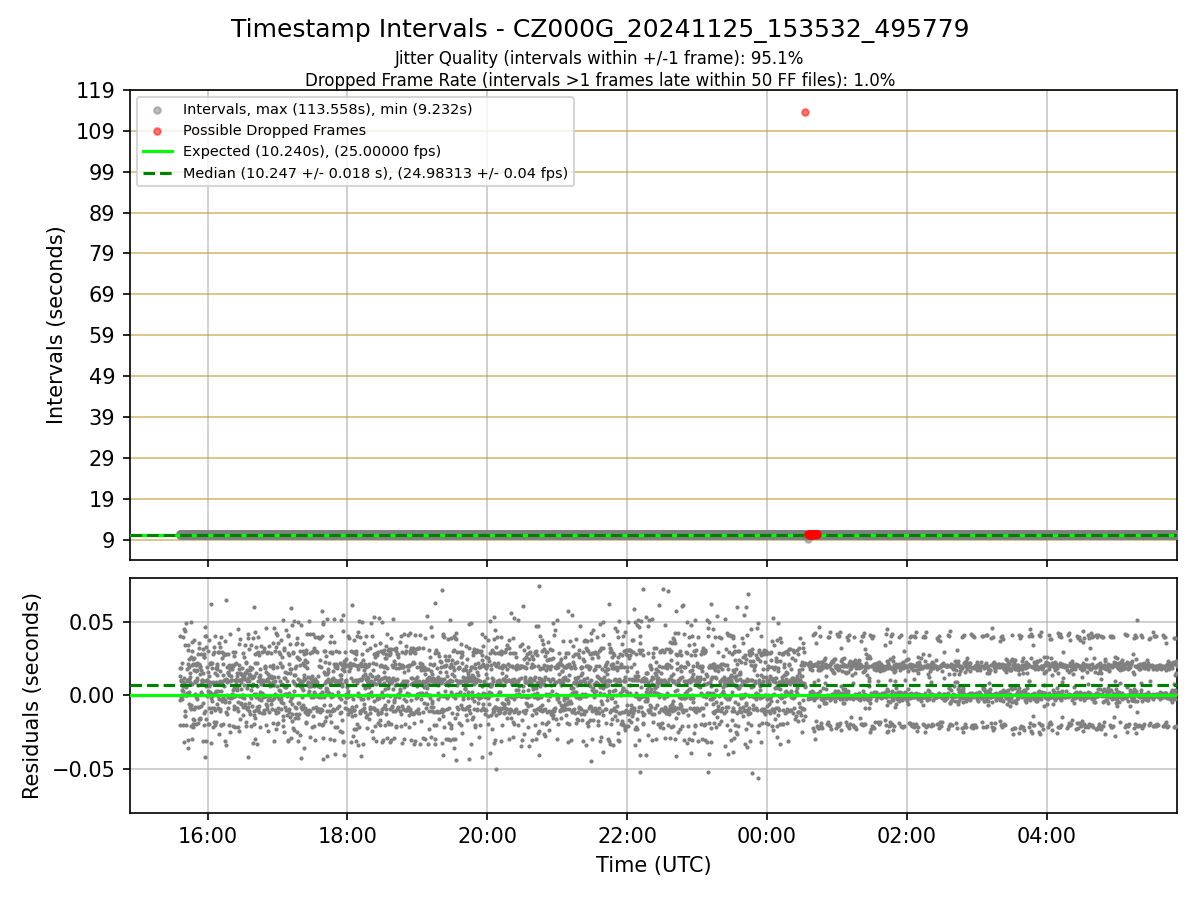This screenshot has height=900, width=1200.
Task: Click the legend entry starting 'Median (10.247 +/- 0.018 s)'
Action: pos(375,173)
